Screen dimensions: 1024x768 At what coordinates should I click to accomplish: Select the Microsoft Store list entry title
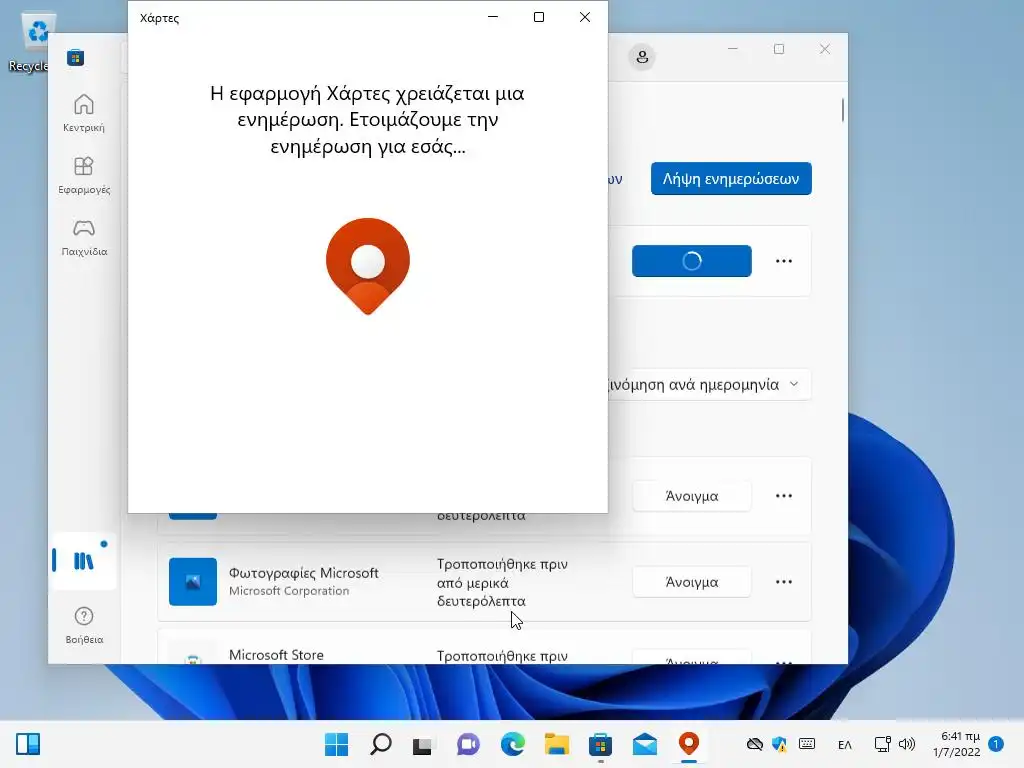[x=276, y=654]
